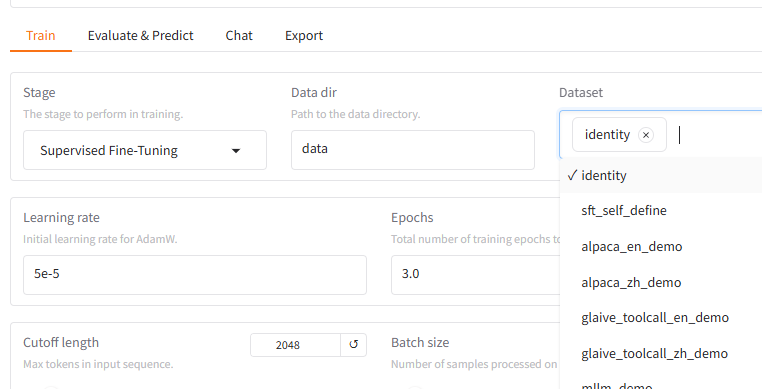Viewport: 762px width, 389px height.
Task: Open the Evaluate & Predict tab
Action: point(140,35)
